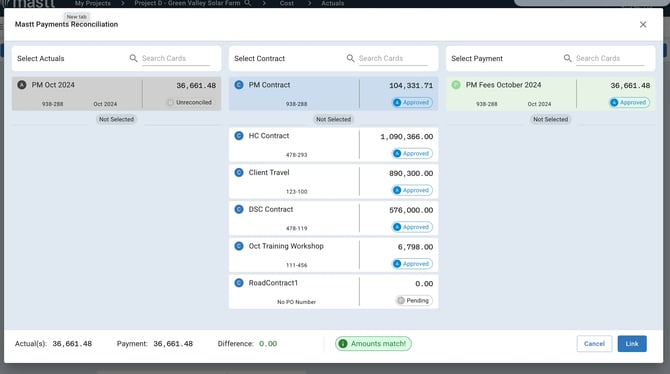The height and width of the screenshot is (374, 670).
Task: Select the HC Contract card title
Action: 269,136
